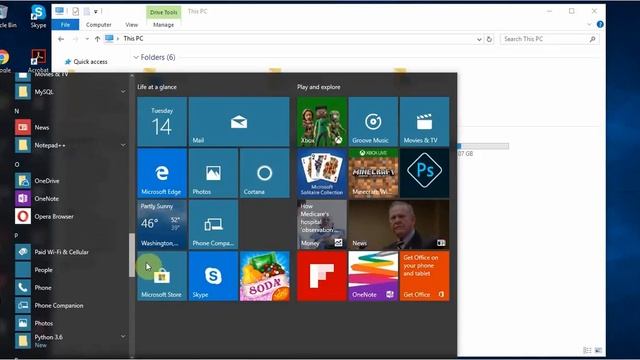This screenshot has width=640, height=360.
Task: Jump to letter O in apps list
Action: (x=17, y=164)
